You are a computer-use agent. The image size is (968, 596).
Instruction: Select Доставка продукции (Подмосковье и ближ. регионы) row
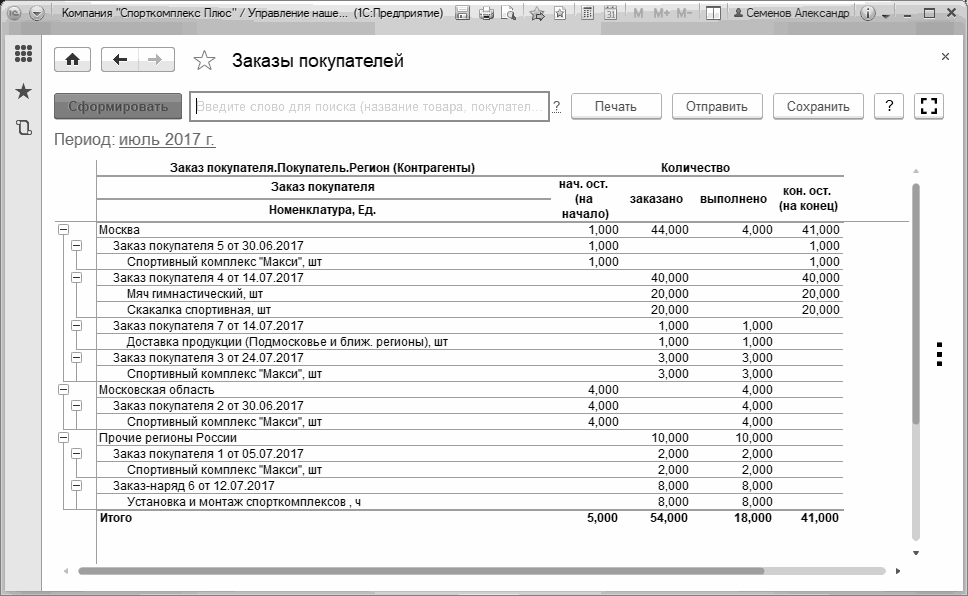pos(470,342)
